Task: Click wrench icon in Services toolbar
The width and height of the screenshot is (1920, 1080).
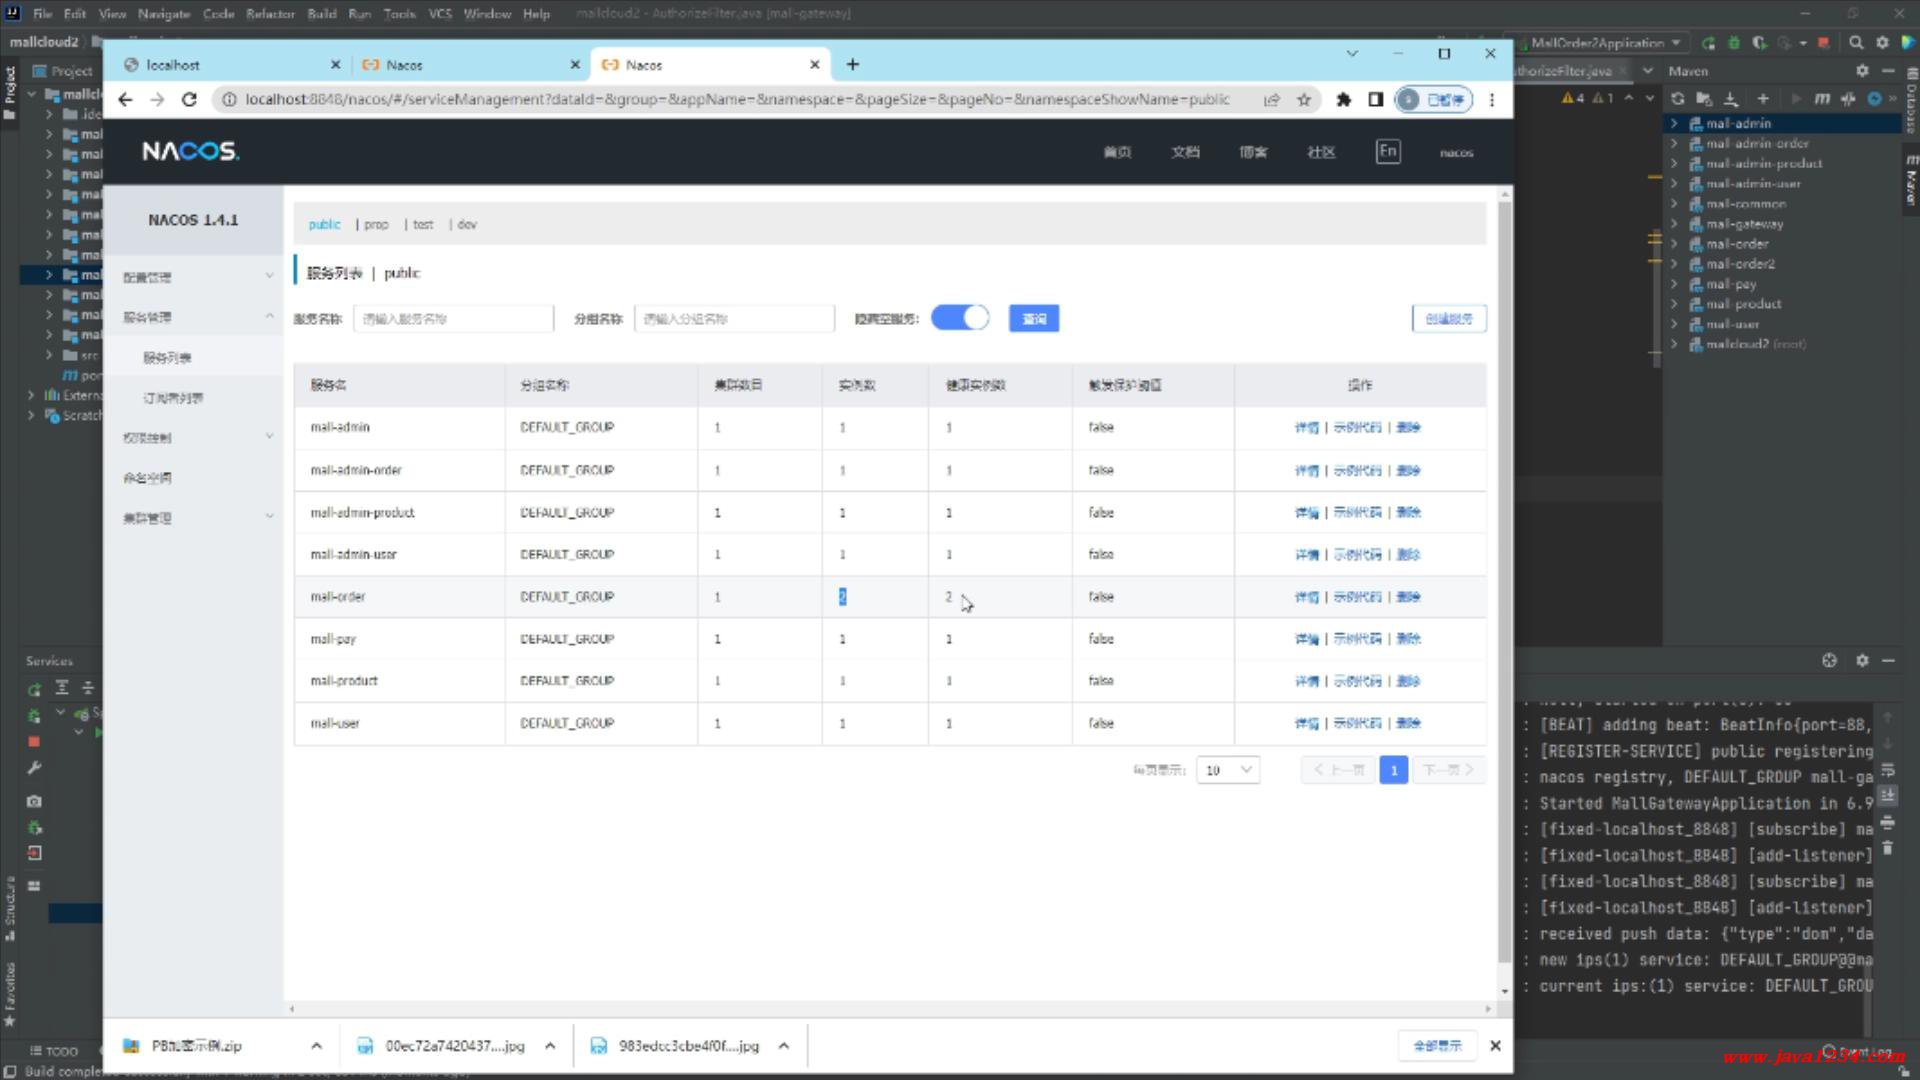Action: (34, 768)
